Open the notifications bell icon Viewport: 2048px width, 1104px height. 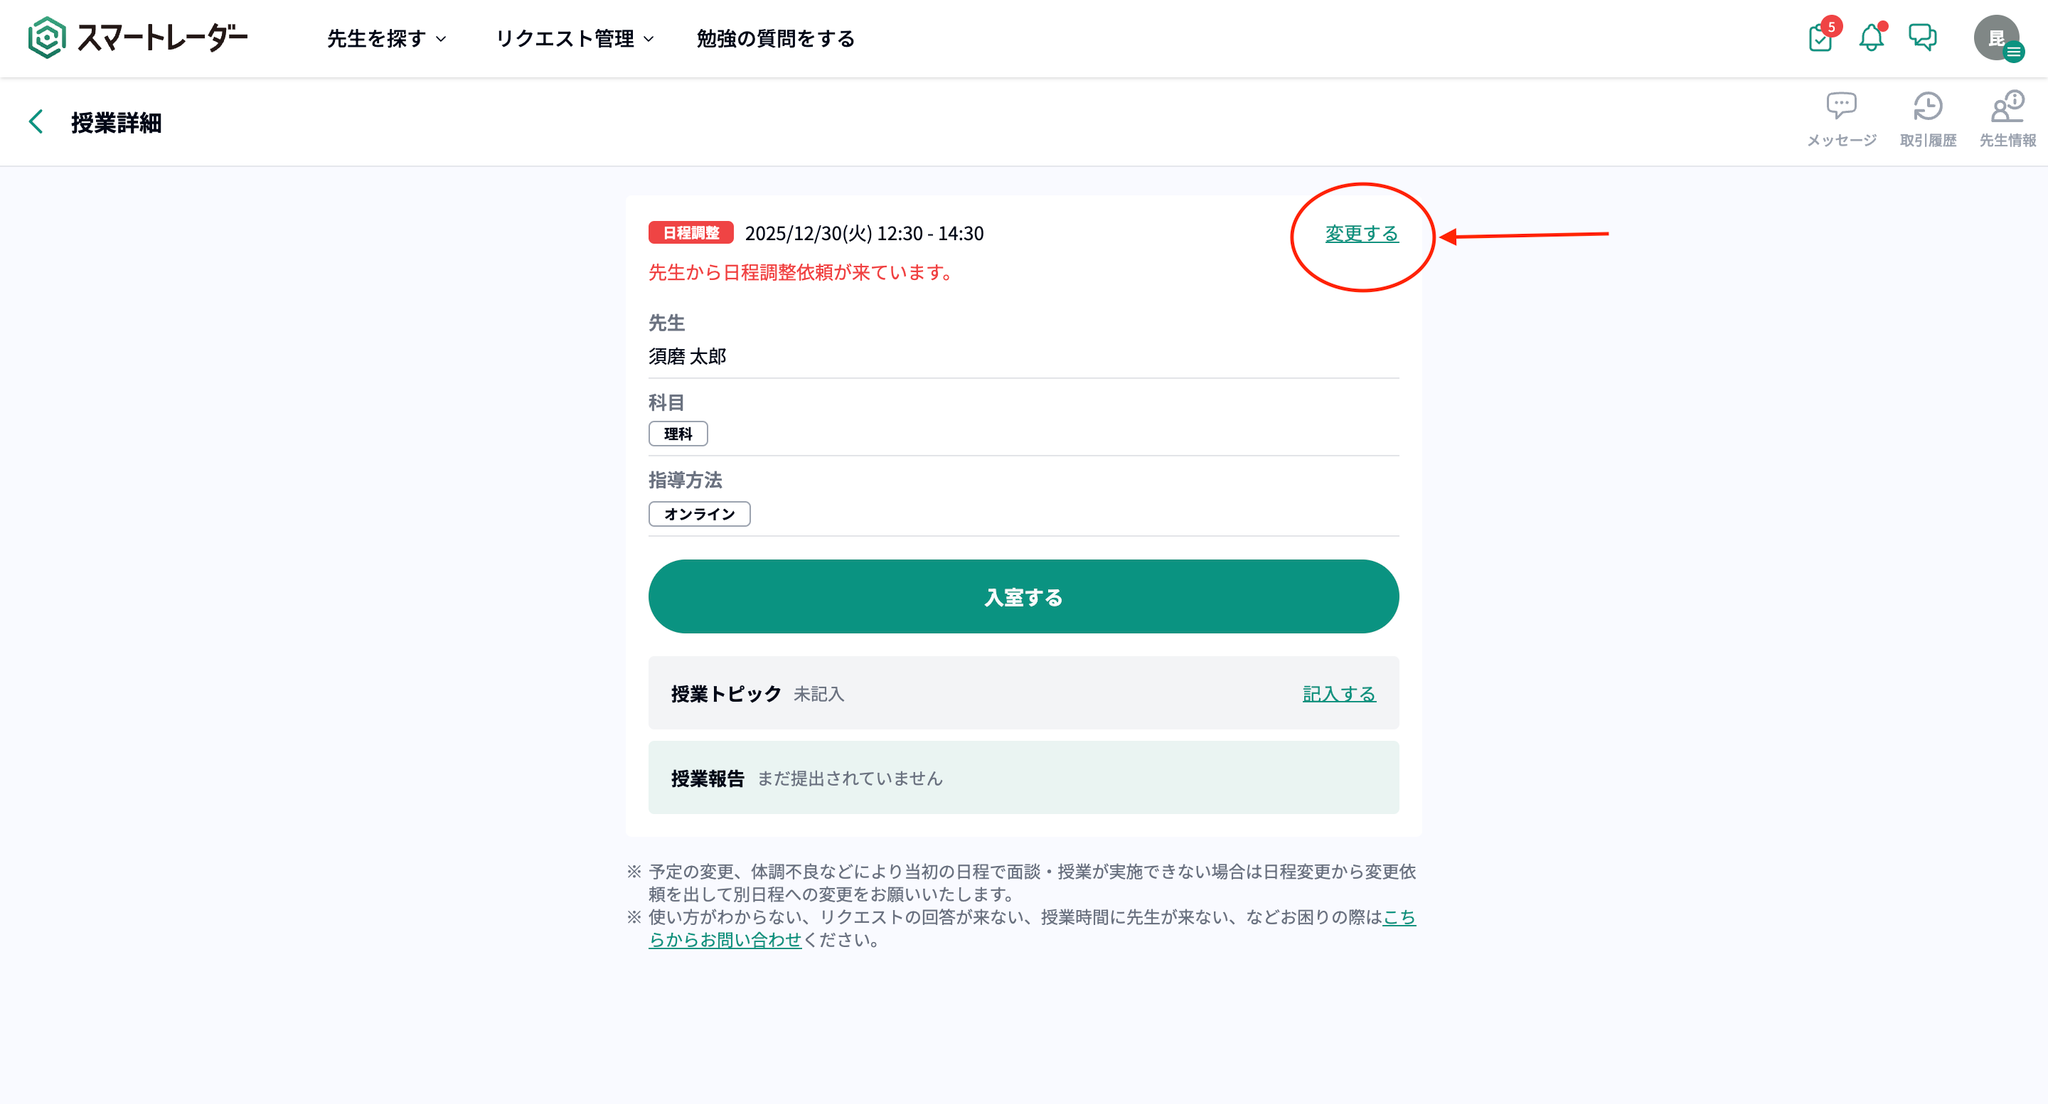[x=1871, y=38]
